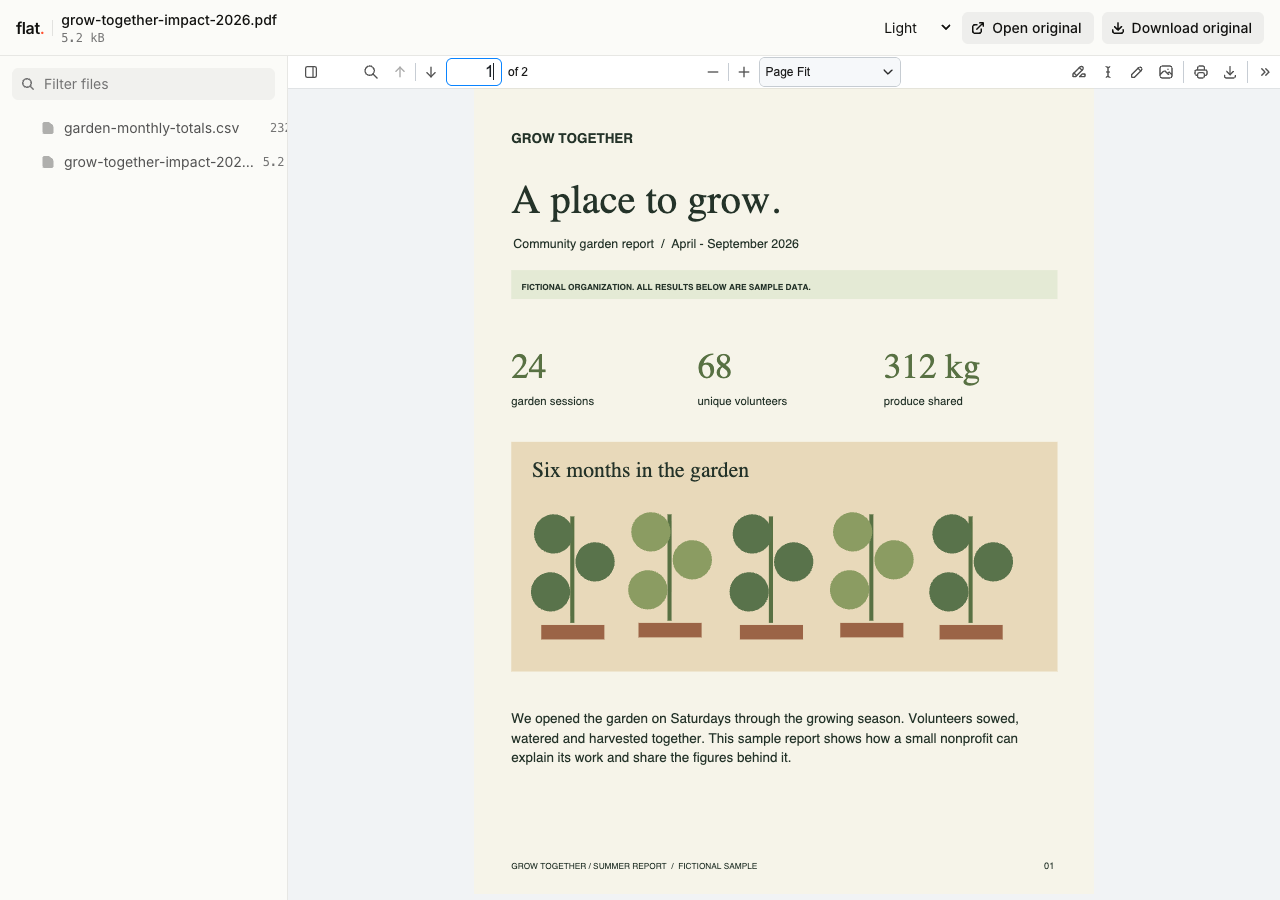Zoom in with the plus icon
This screenshot has height=900, width=1280.
[744, 72]
